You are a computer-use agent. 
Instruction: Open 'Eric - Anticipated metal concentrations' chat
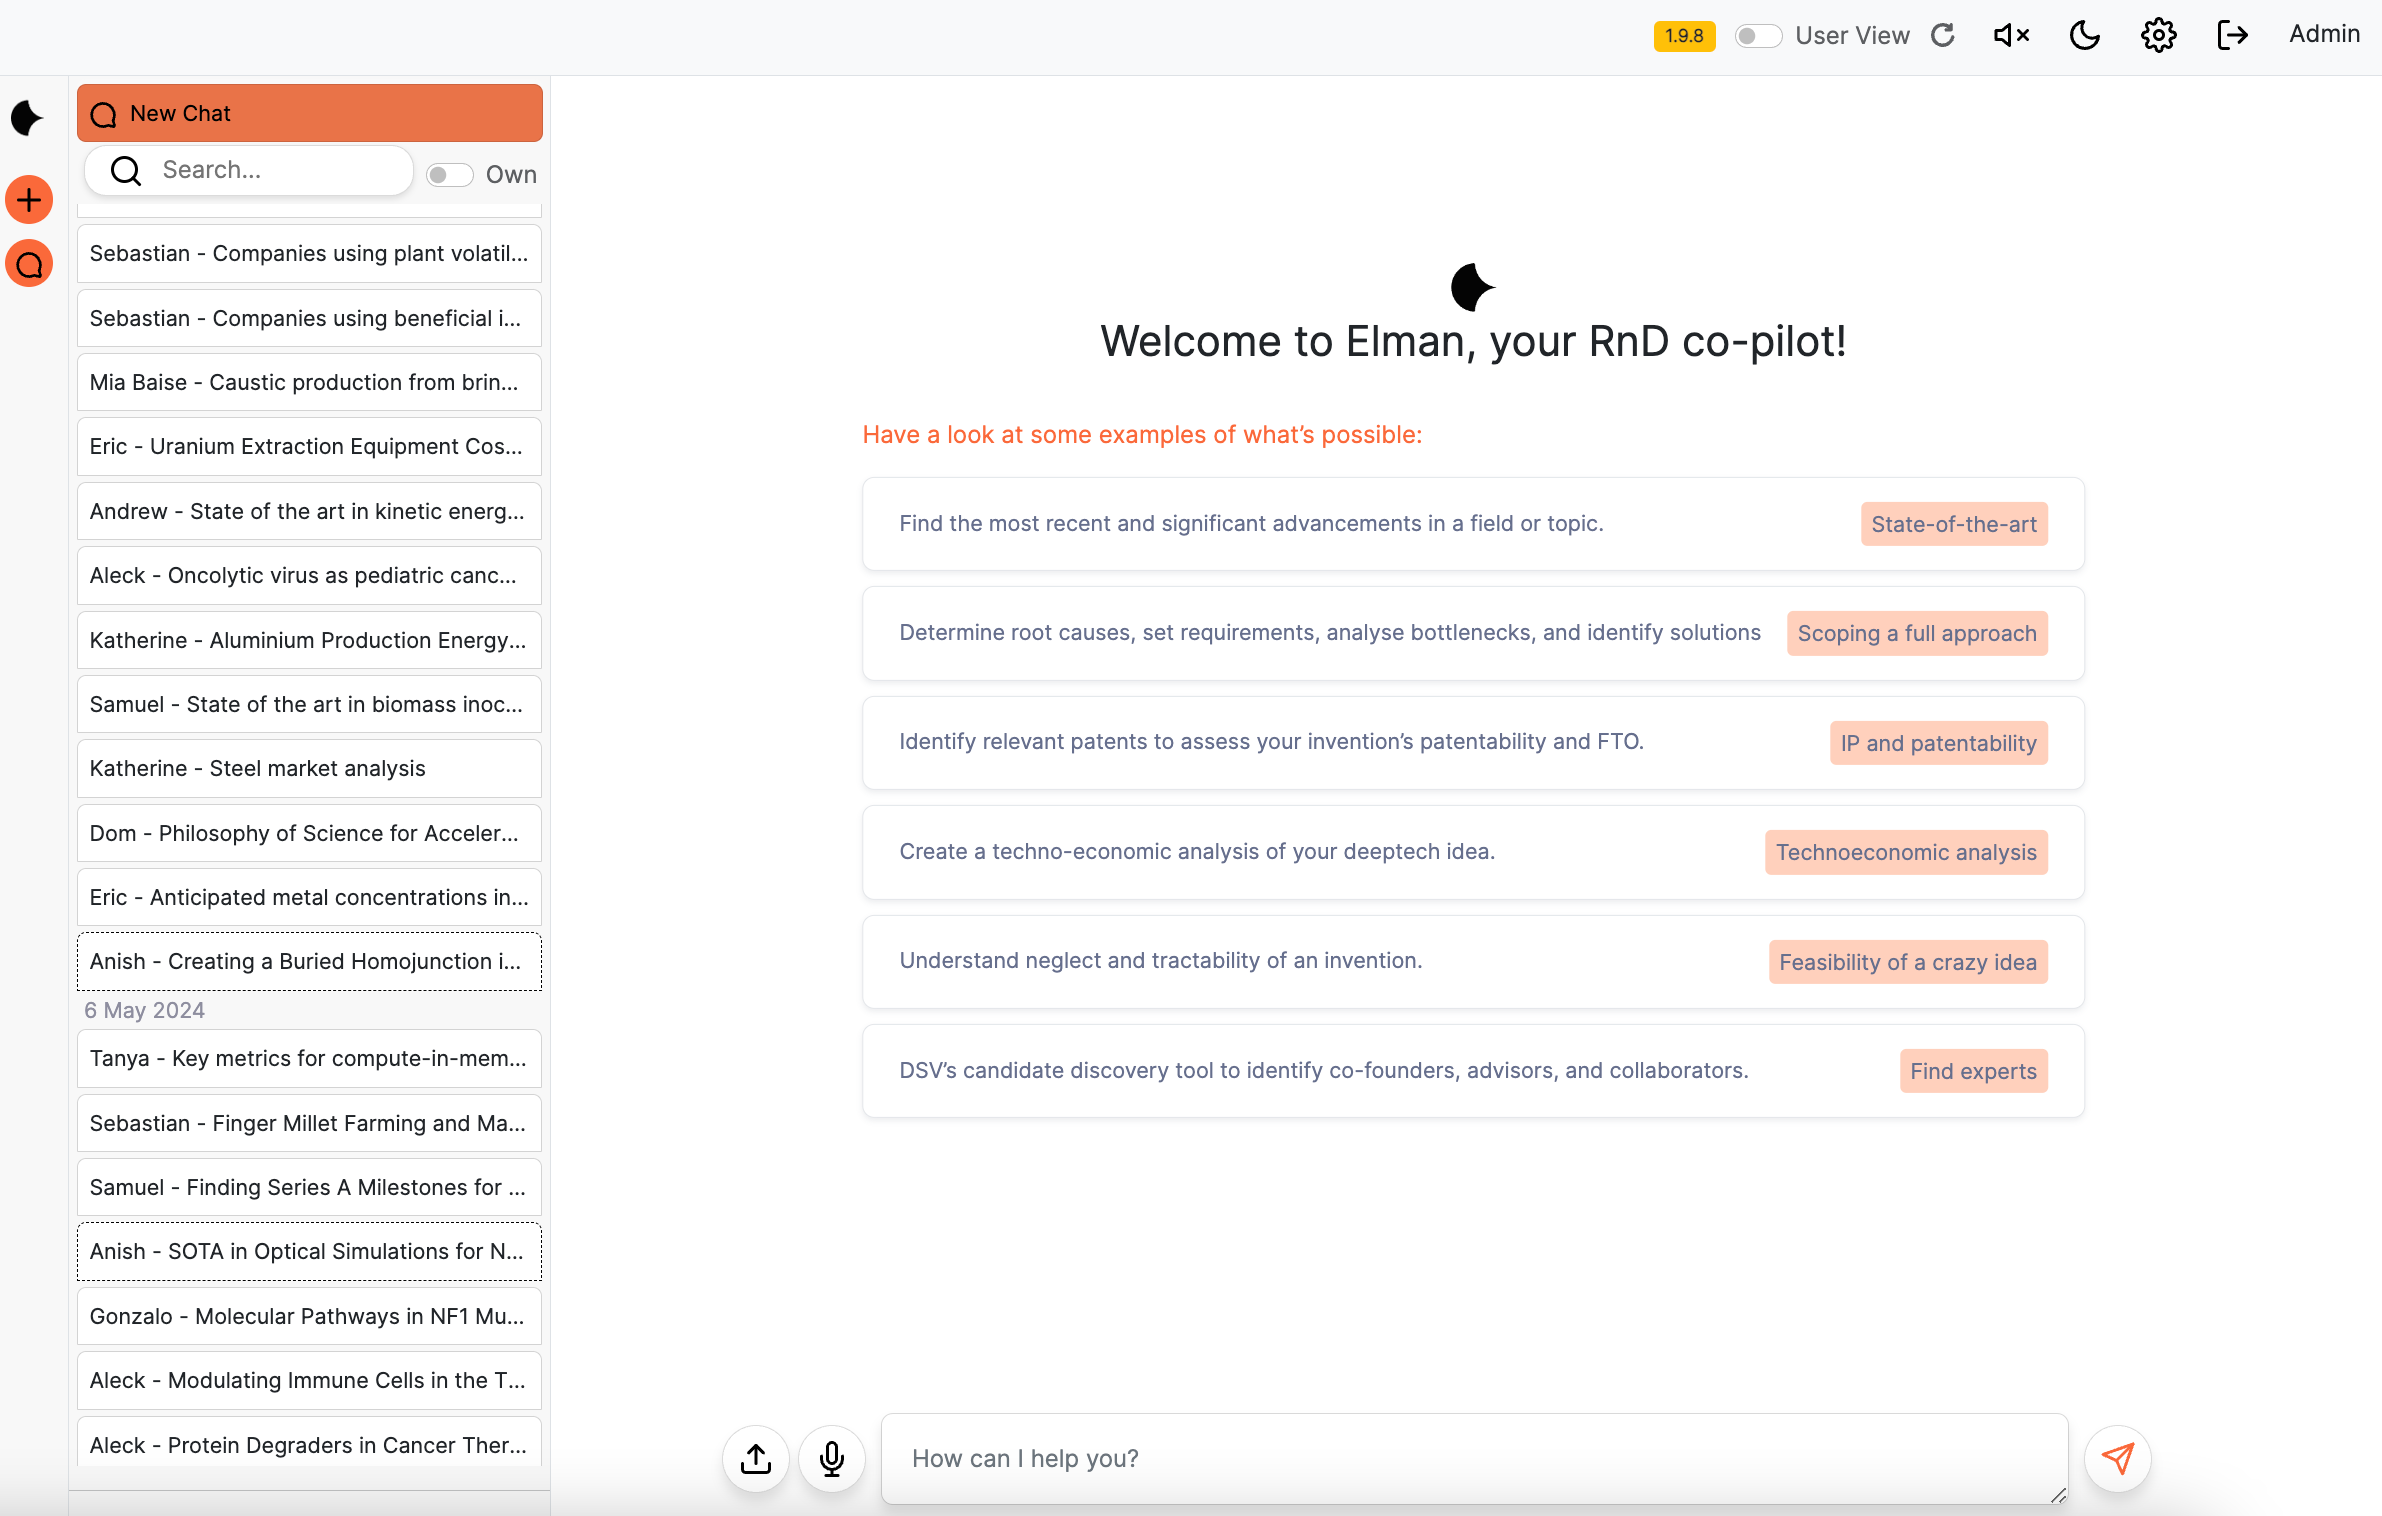310,898
